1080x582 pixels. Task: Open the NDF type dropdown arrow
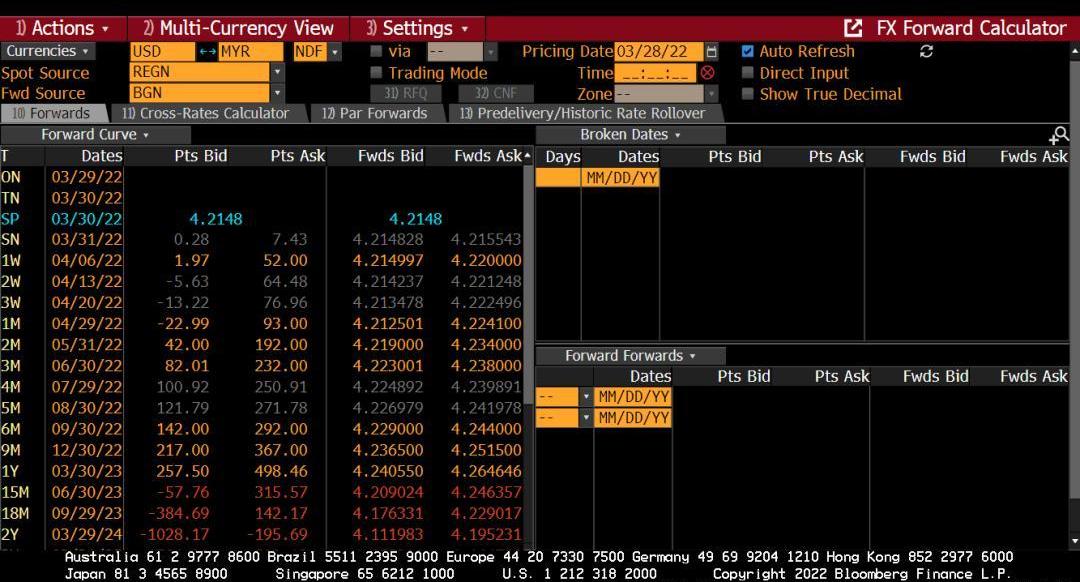coord(335,52)
